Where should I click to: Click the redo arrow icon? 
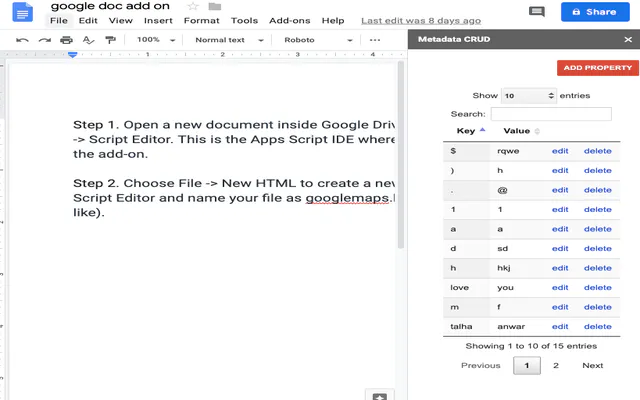(x=44, y=40)
